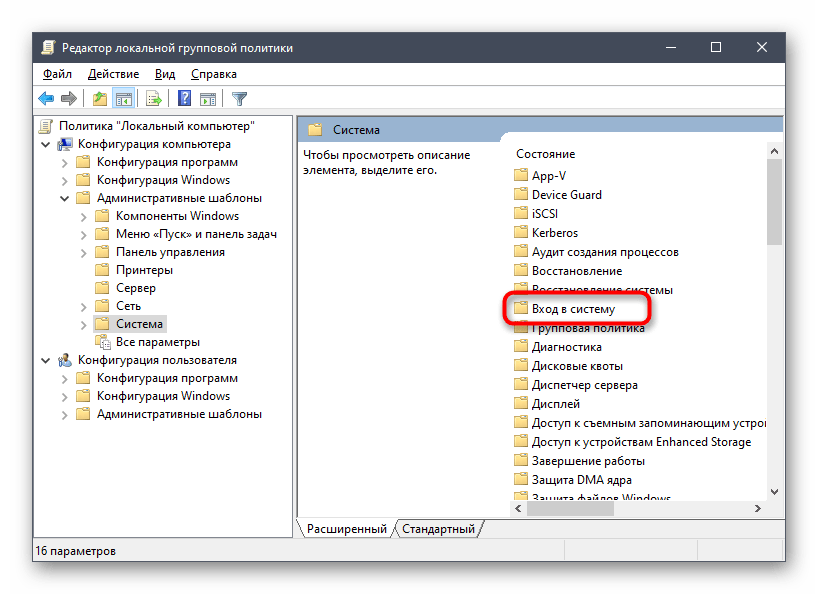Screen dimensions: 818x594
Task: Switch to the Стандартный tab
Action: (439, 528)
